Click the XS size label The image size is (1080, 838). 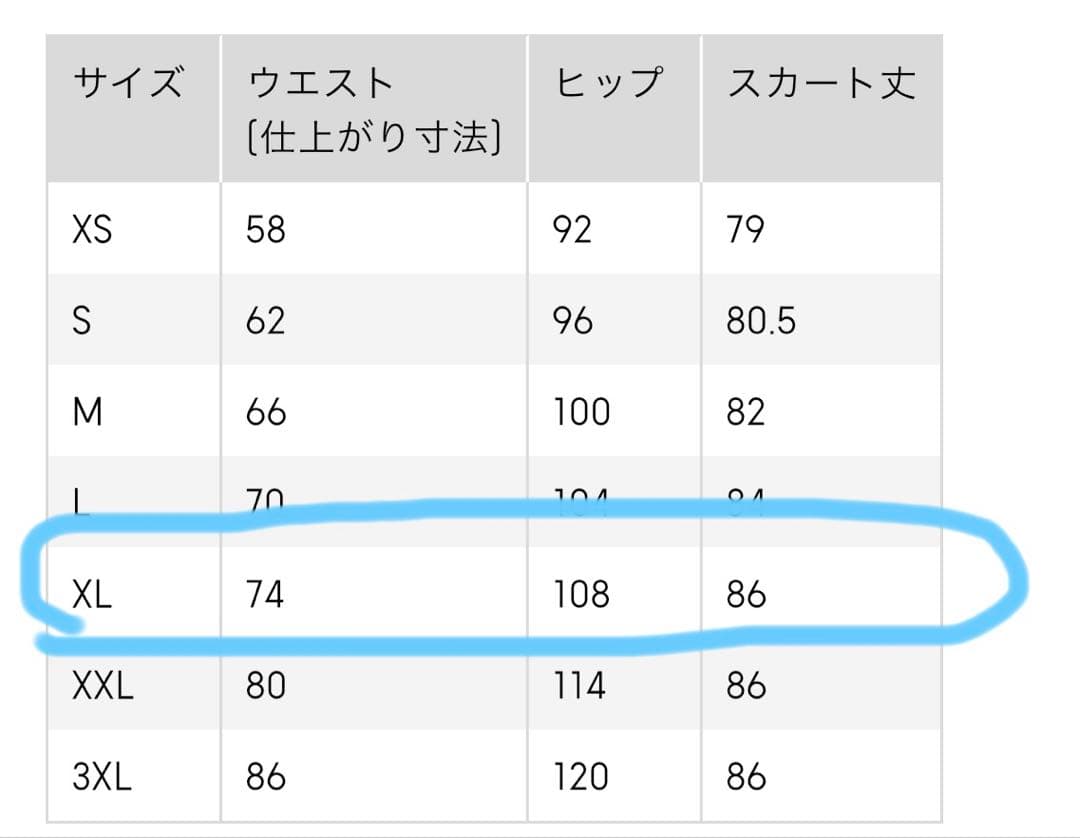pyautogui.click(x=92, y=230)
